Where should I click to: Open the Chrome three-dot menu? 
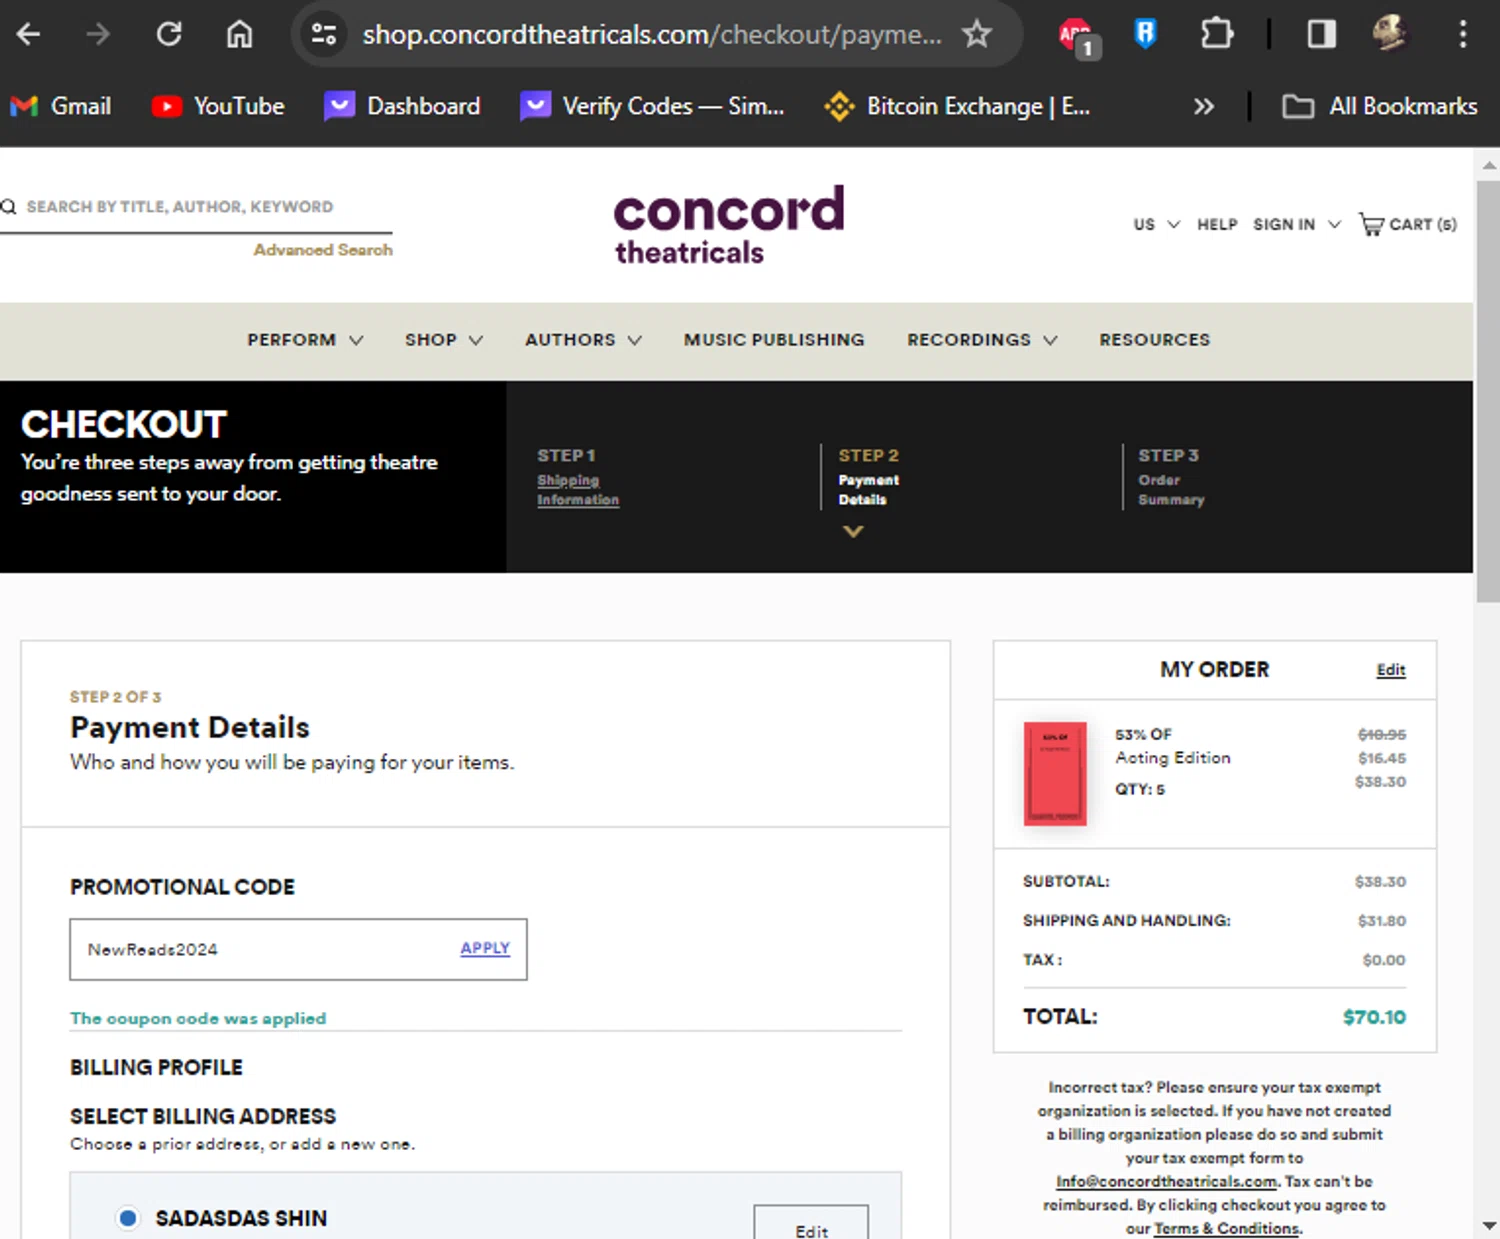[x=1463, y=35]
